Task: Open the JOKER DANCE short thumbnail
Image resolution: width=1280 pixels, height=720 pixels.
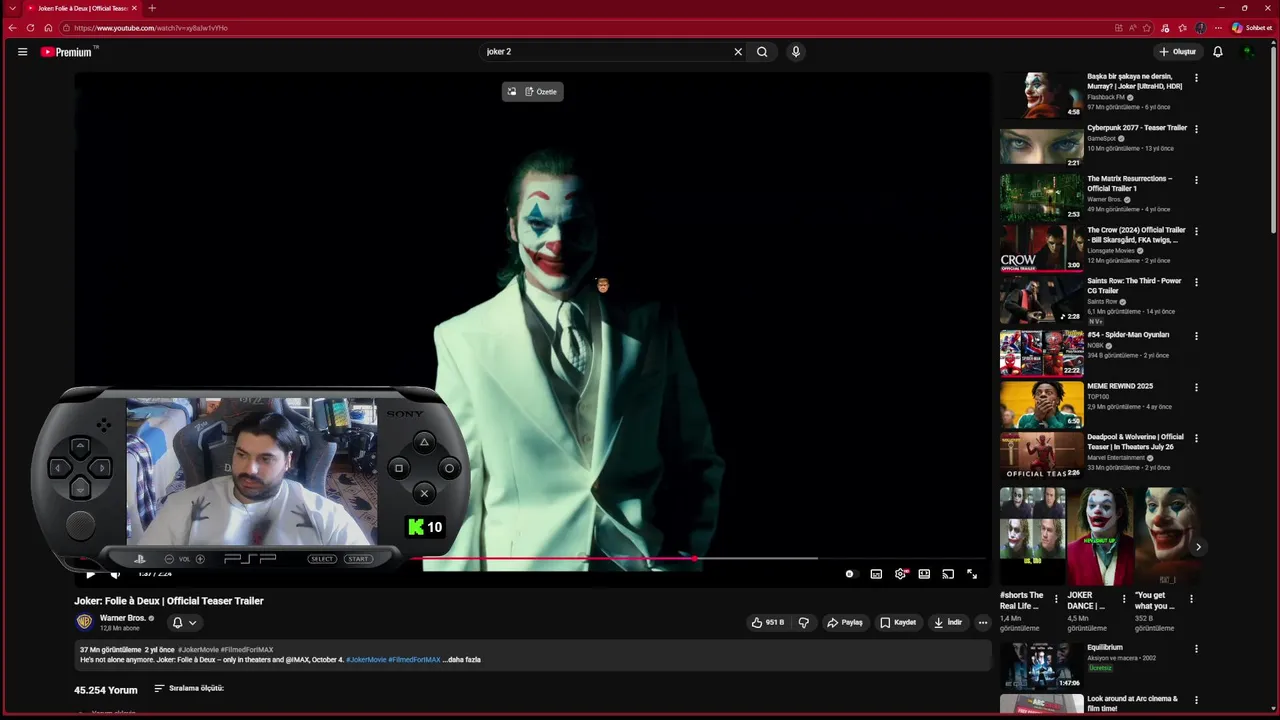Action: [1099, 536]
